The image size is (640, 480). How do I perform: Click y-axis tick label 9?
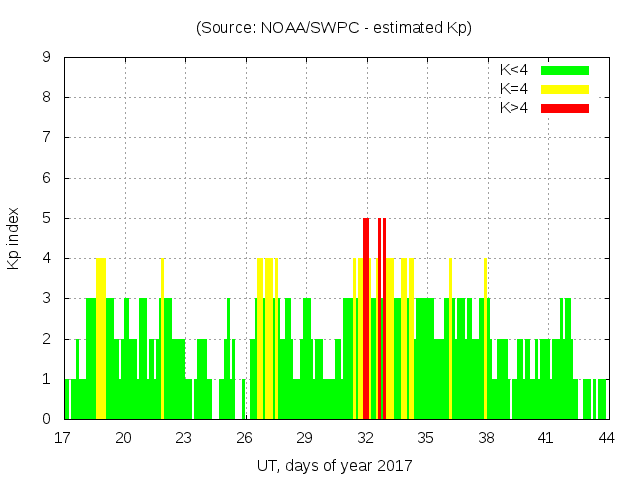[47, 58]
